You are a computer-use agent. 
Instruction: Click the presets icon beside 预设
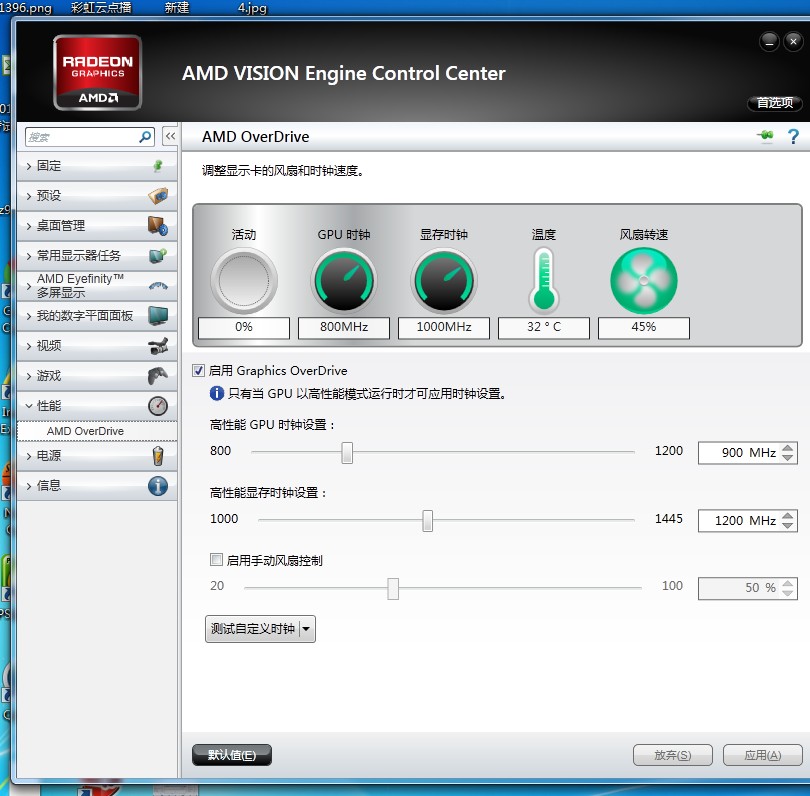(158, 196)
